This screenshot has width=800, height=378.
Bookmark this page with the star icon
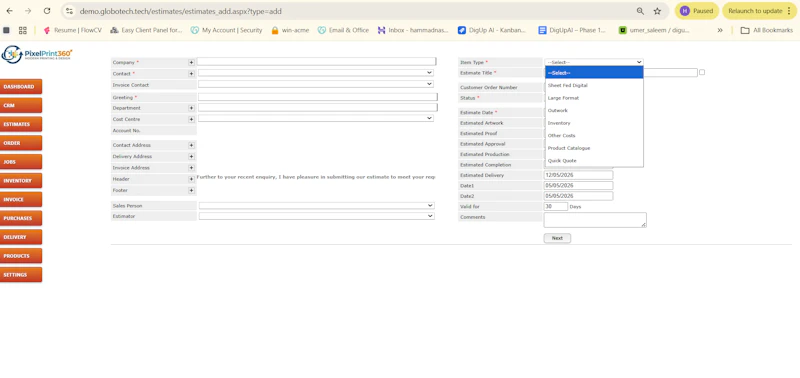(657, 11)
